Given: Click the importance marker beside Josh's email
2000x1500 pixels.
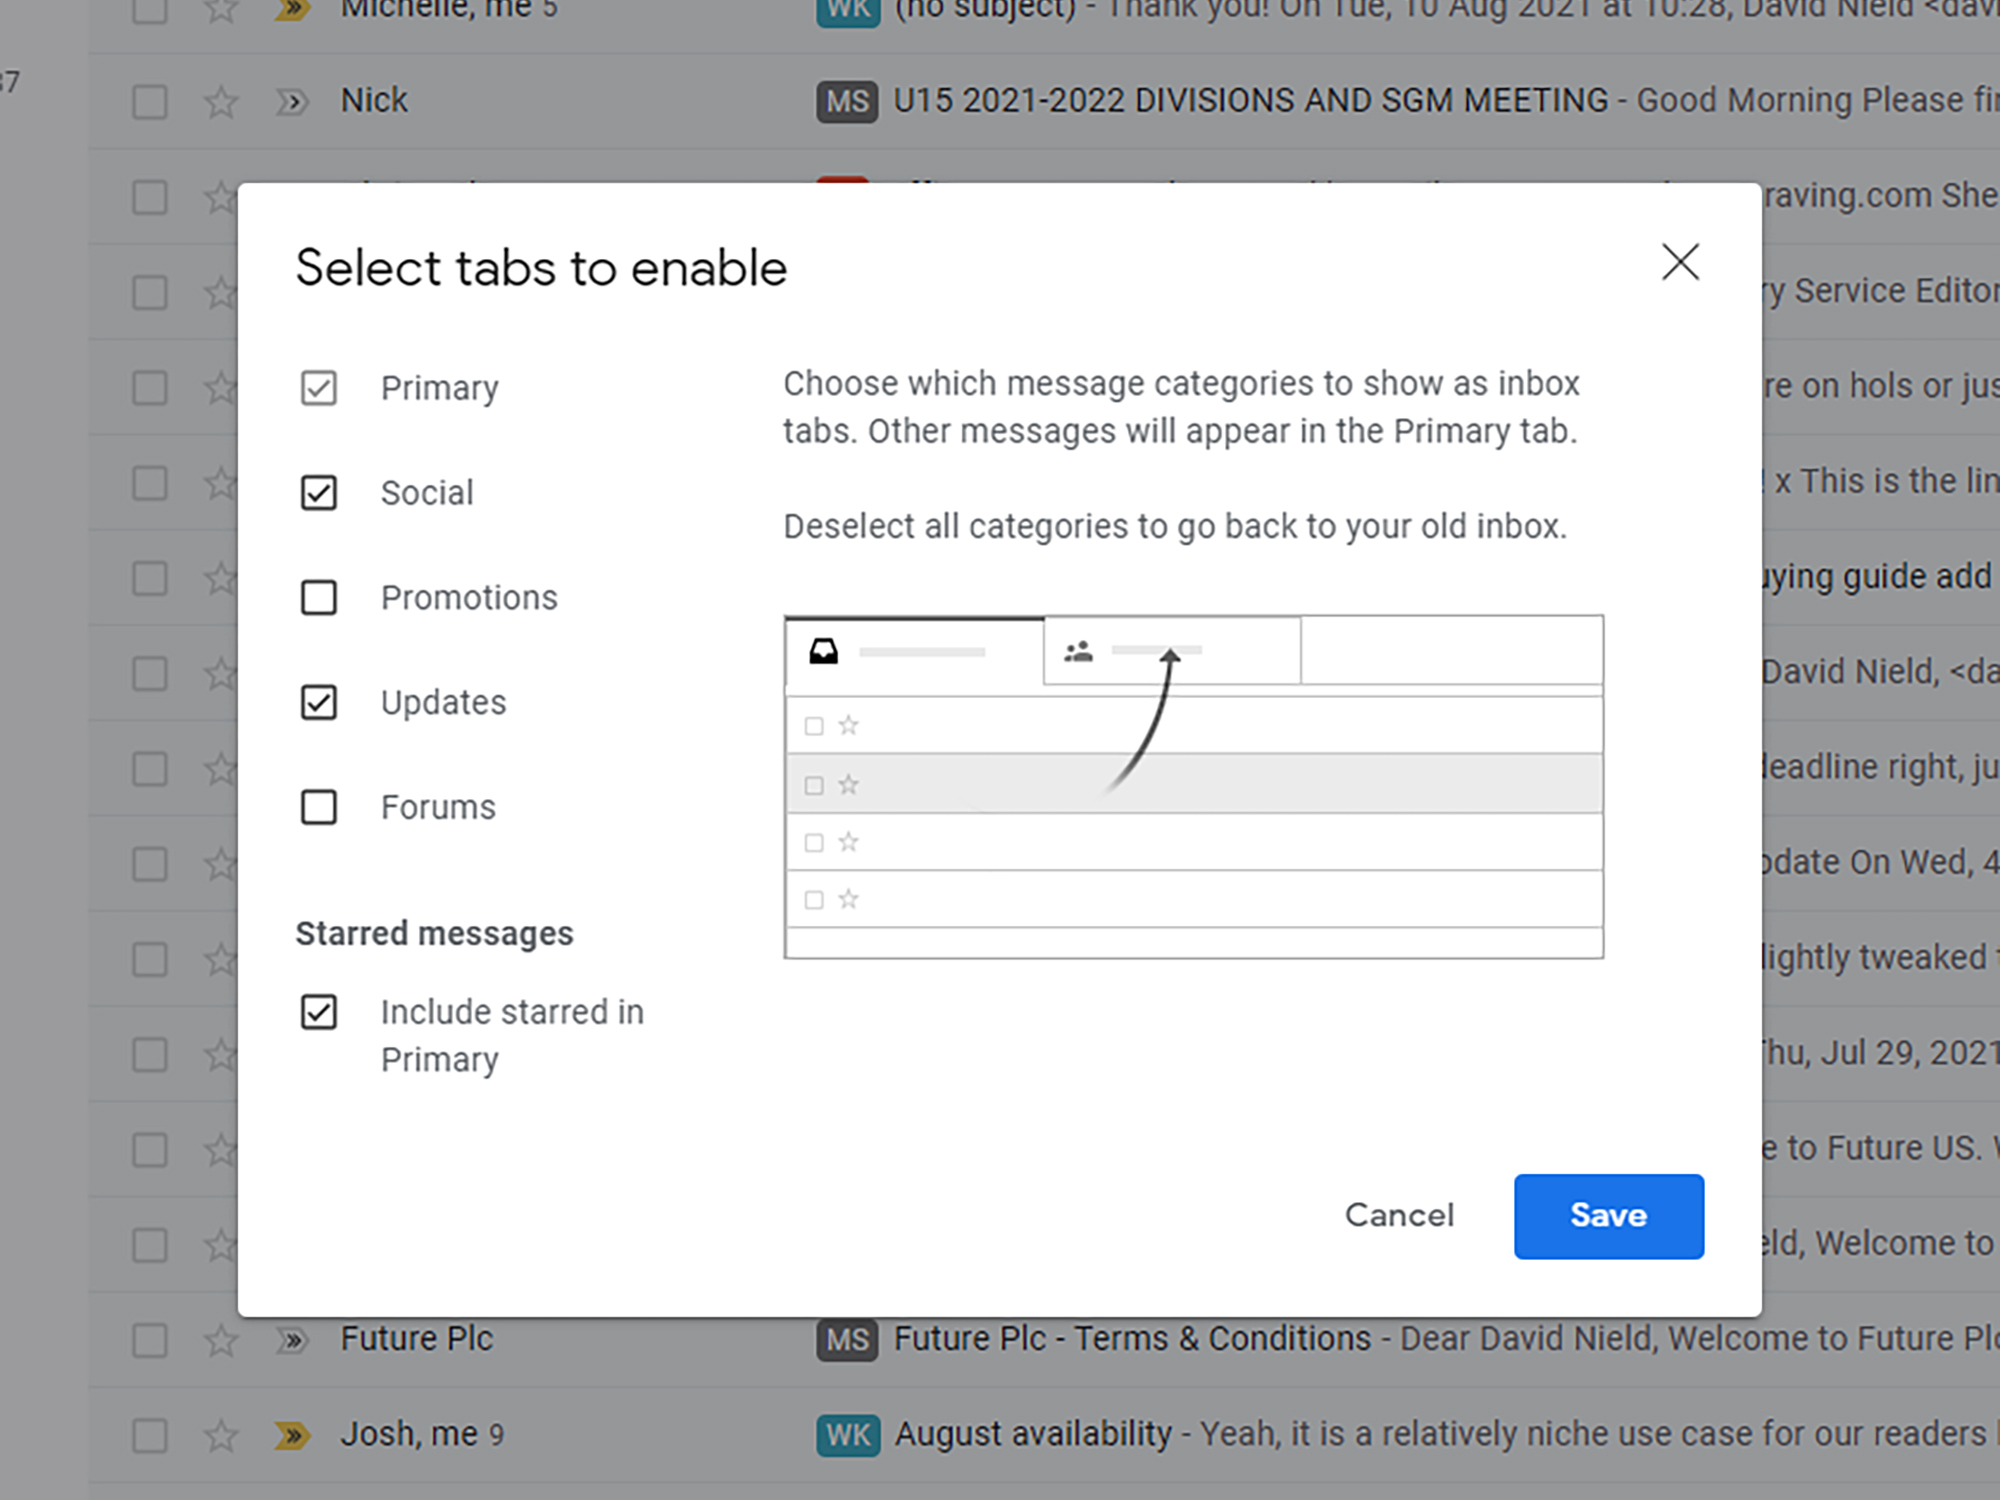Looking at the screenshot, I should 292,1432.
